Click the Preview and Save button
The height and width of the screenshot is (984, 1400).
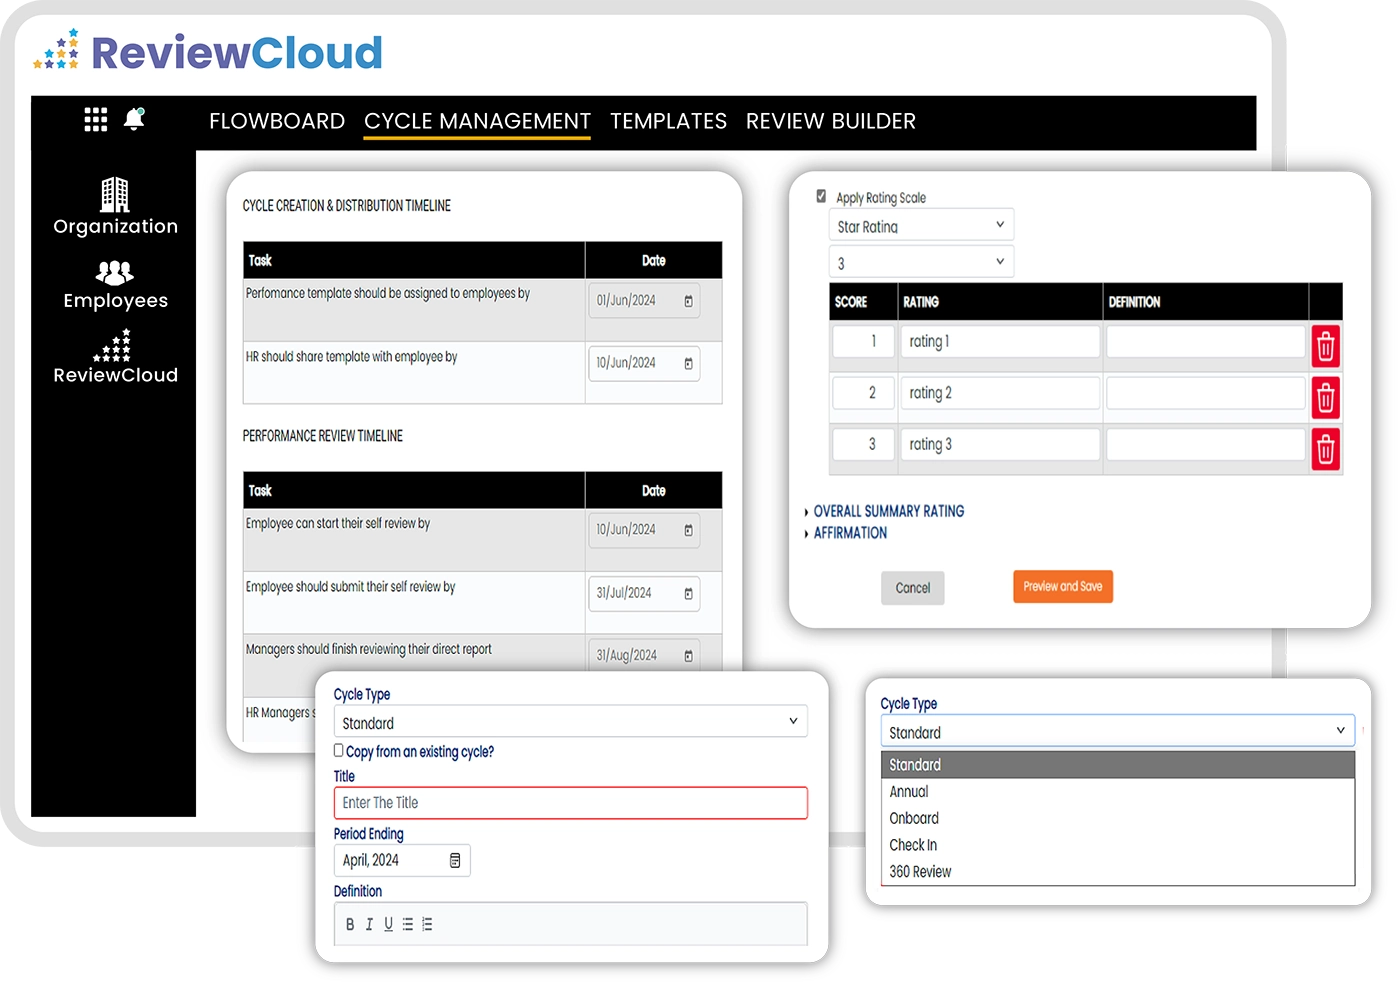pyautogui.click(x=1062, y=587)
